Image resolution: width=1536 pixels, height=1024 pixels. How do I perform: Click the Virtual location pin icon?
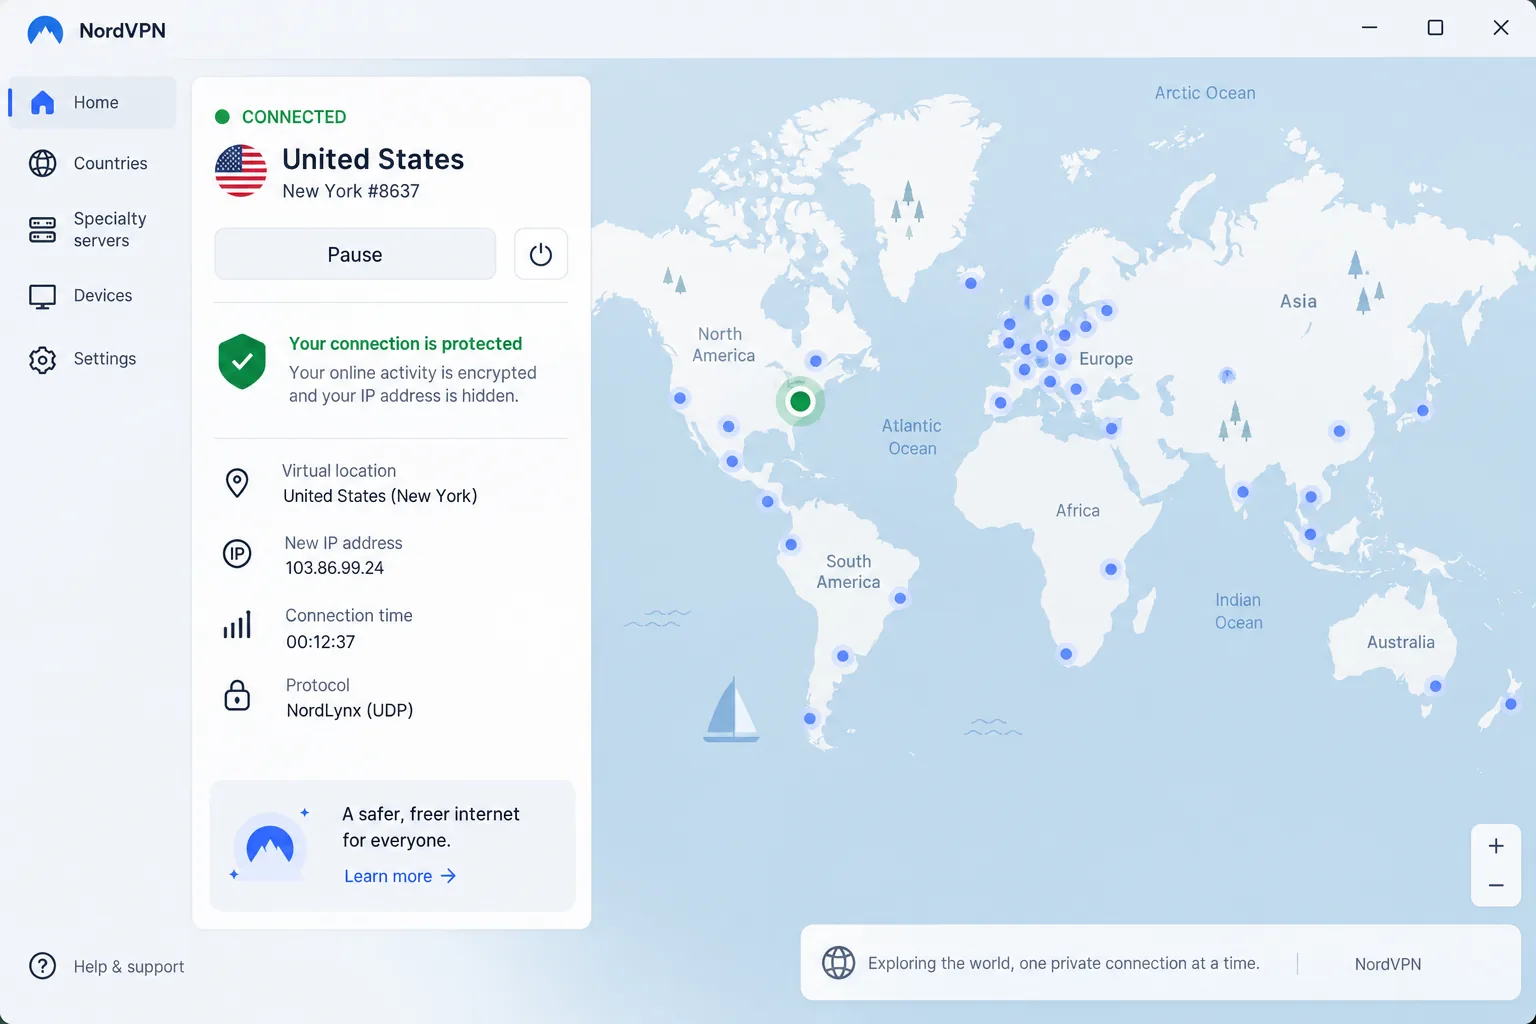tap(237, 483)
